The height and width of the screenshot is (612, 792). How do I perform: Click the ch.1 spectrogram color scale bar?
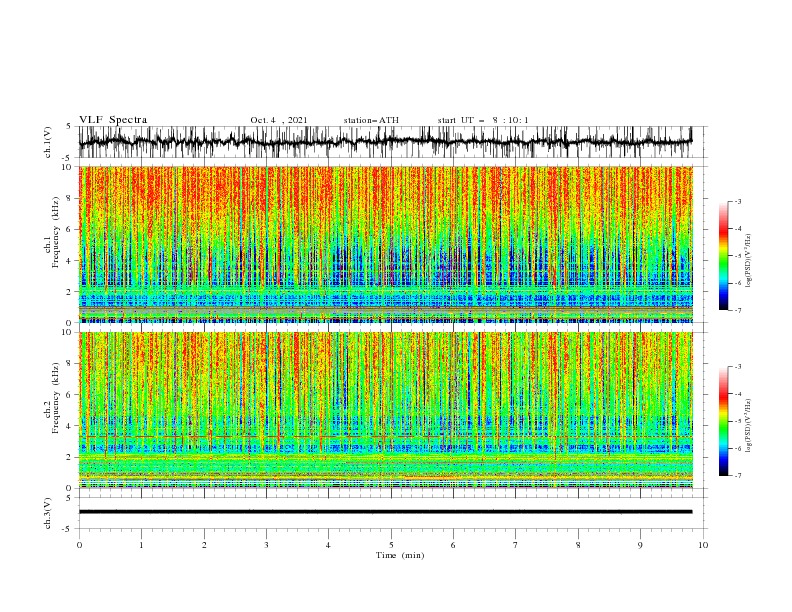723,256
